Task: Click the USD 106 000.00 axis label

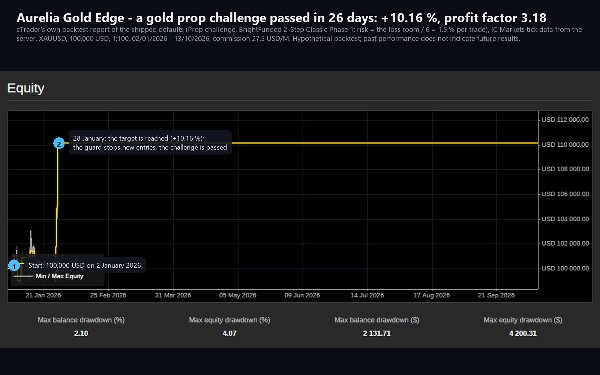Action: click(x=565, y=194)
